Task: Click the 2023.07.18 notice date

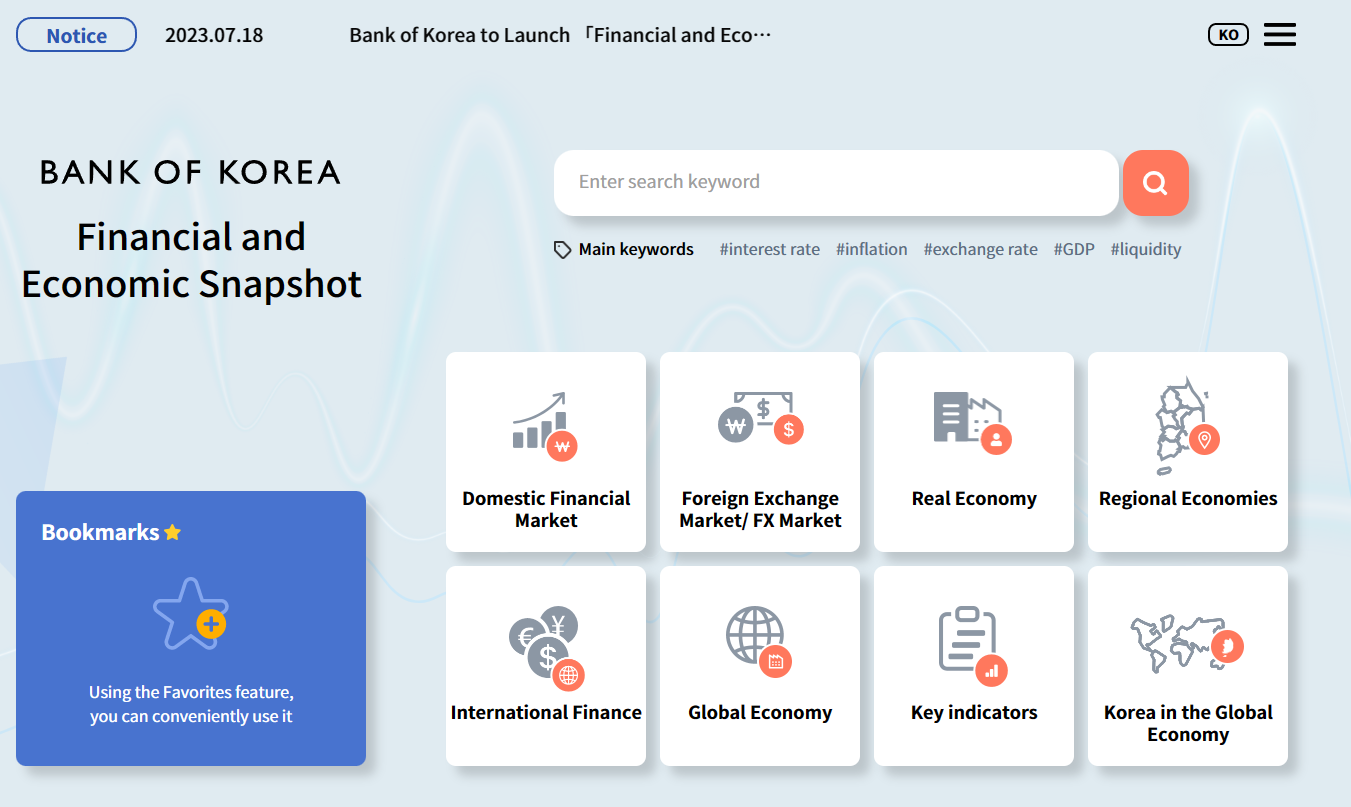Action: (214, 35)
